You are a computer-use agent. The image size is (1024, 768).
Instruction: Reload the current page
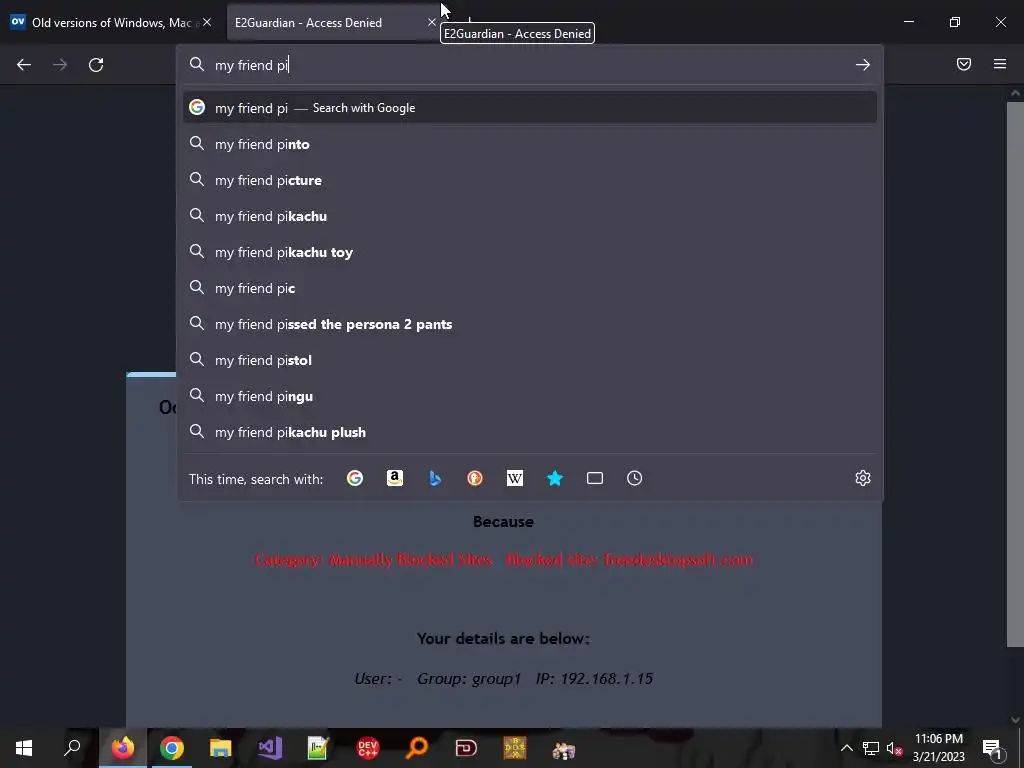coord(96,65)
